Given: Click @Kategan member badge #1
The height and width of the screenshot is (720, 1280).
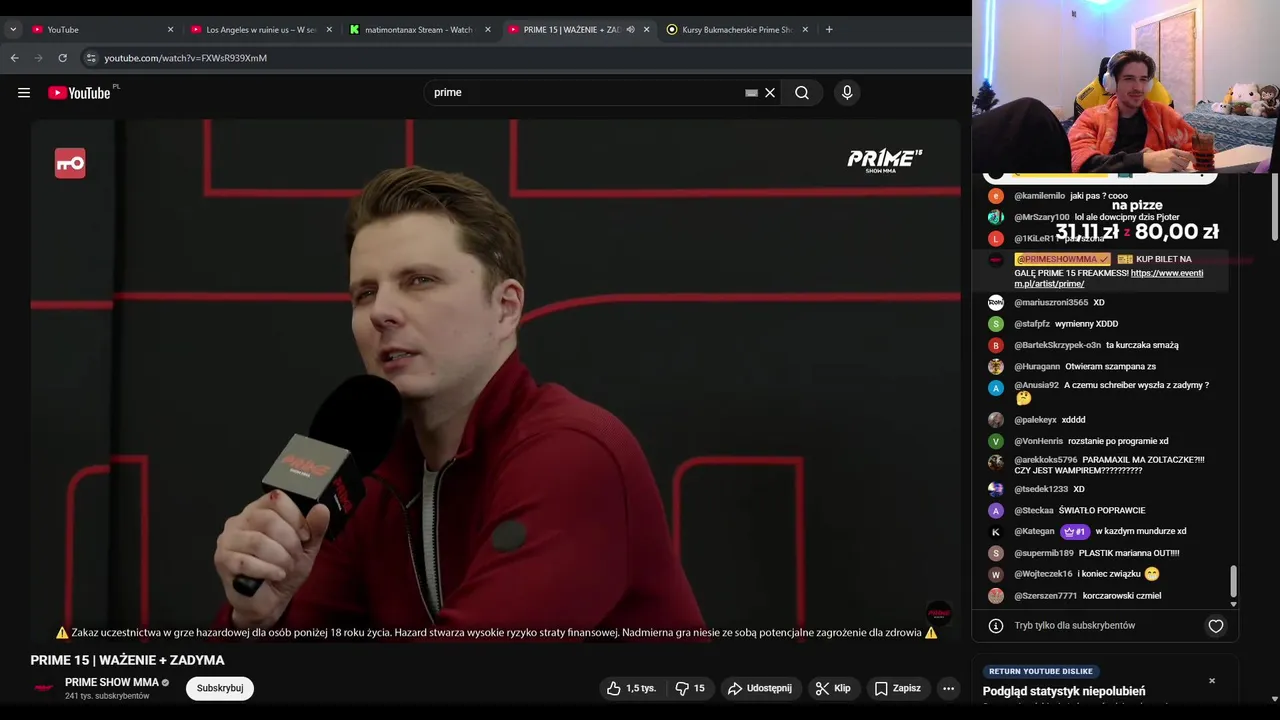Looking at the screenshot, I should click(1075, 532).
